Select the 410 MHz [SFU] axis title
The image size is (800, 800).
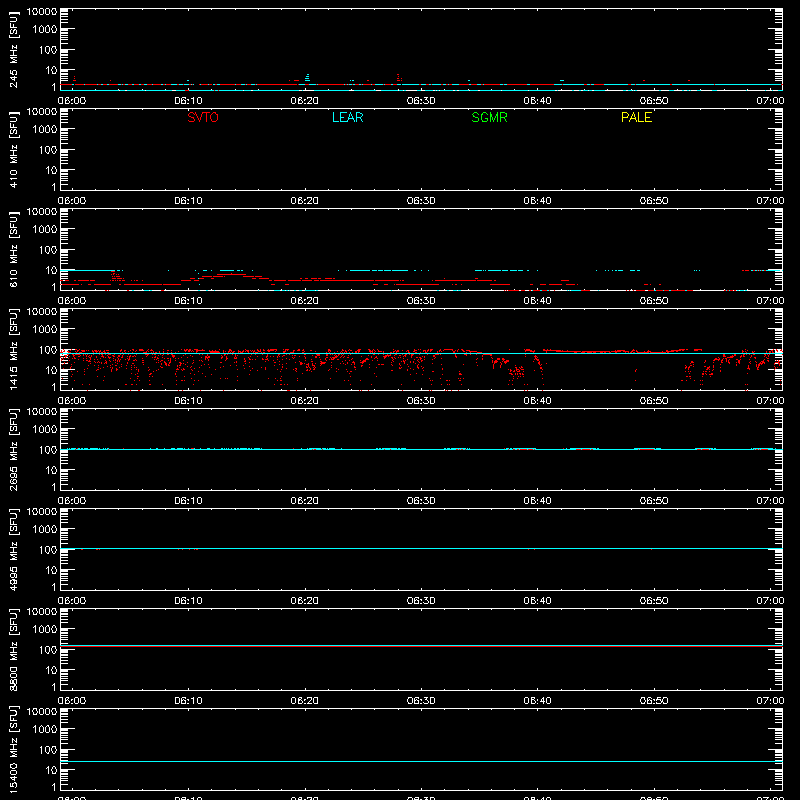14,149
